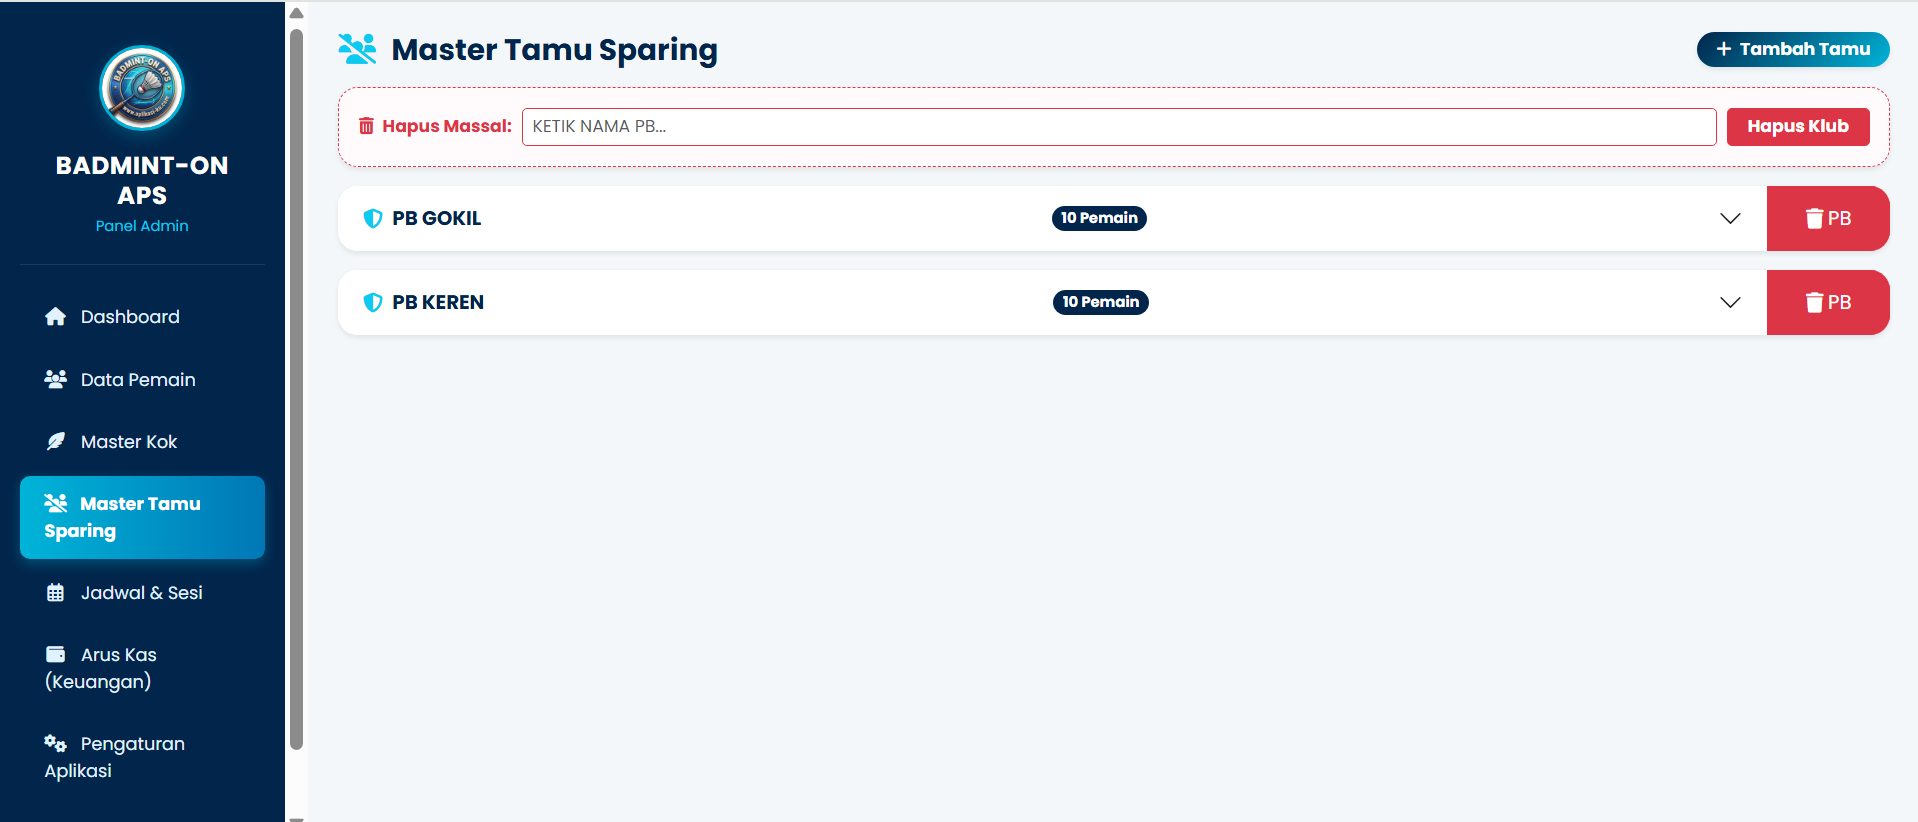The image size is (1918, 822).
Task: Select Master Tamu Sparing menu item
Action: (142, 517)
